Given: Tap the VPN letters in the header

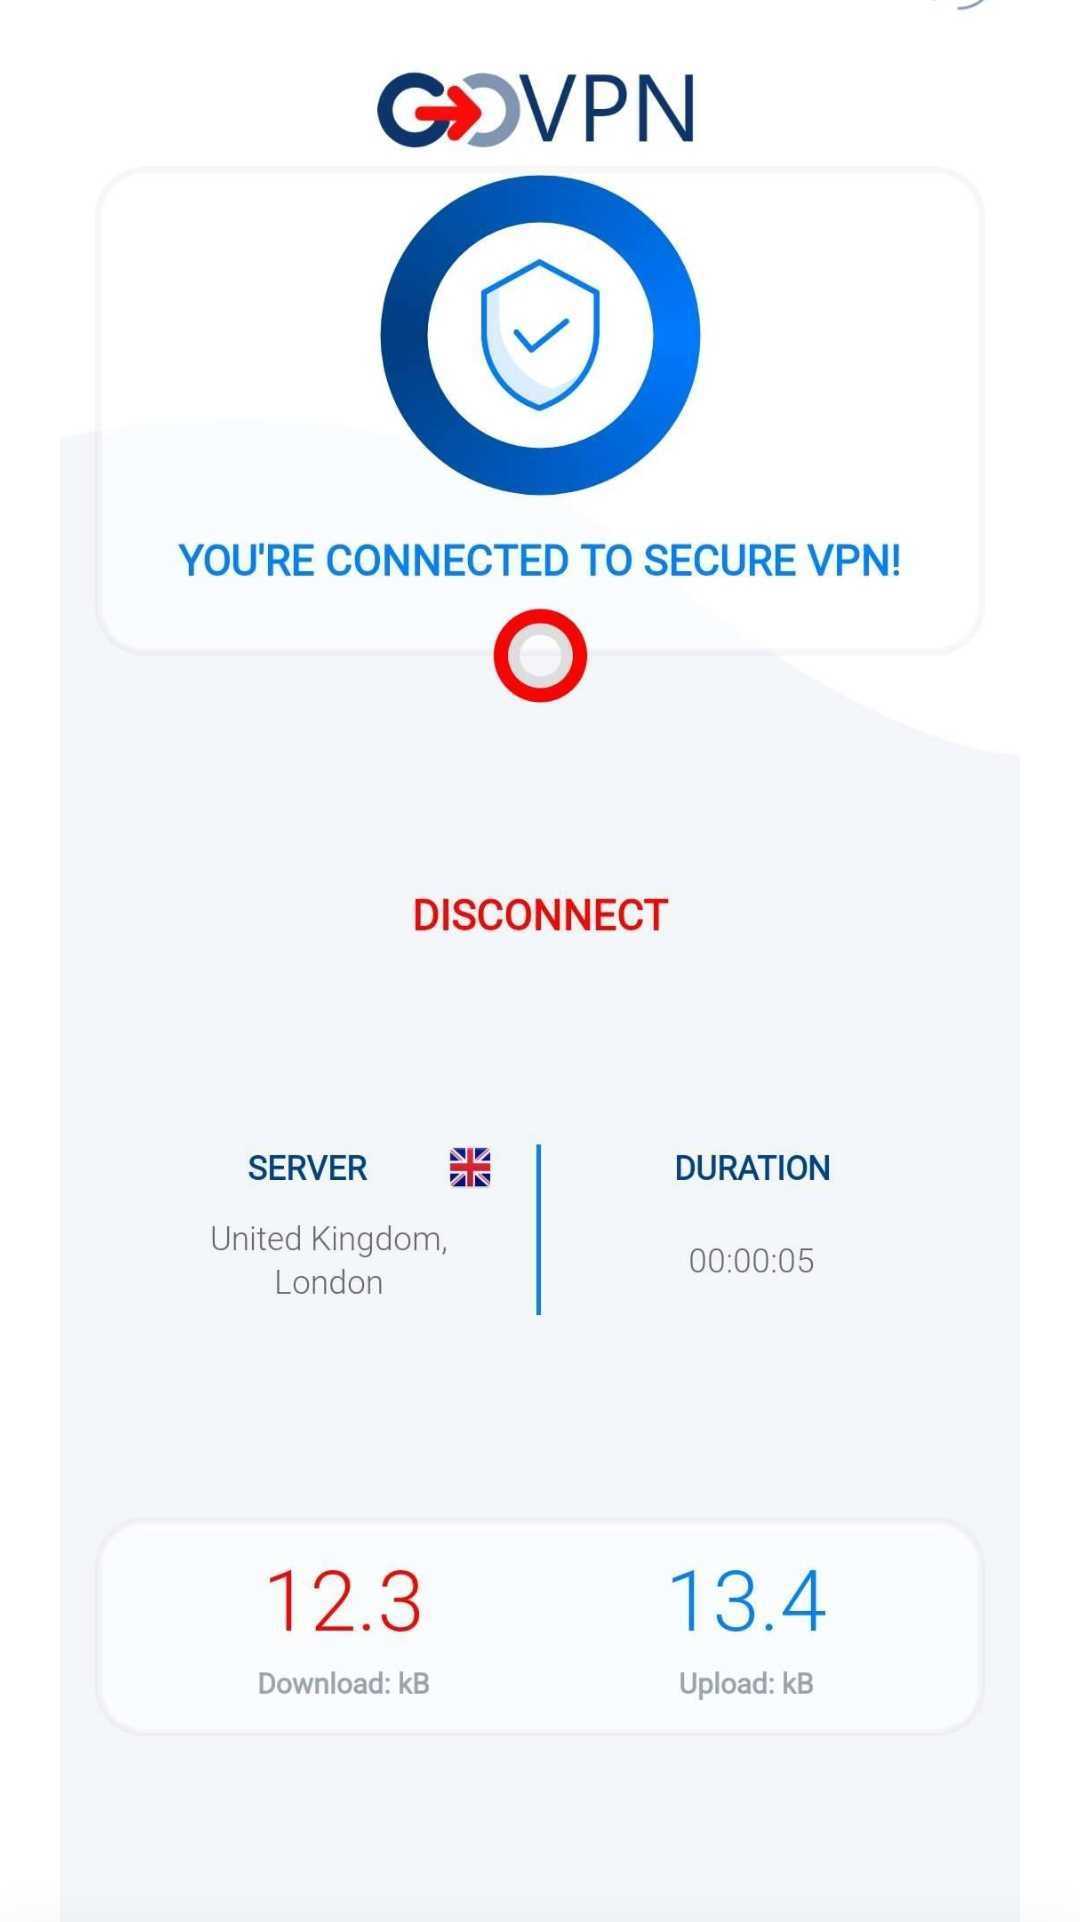Looking at the screenshot, I should [x=611, y=109].
